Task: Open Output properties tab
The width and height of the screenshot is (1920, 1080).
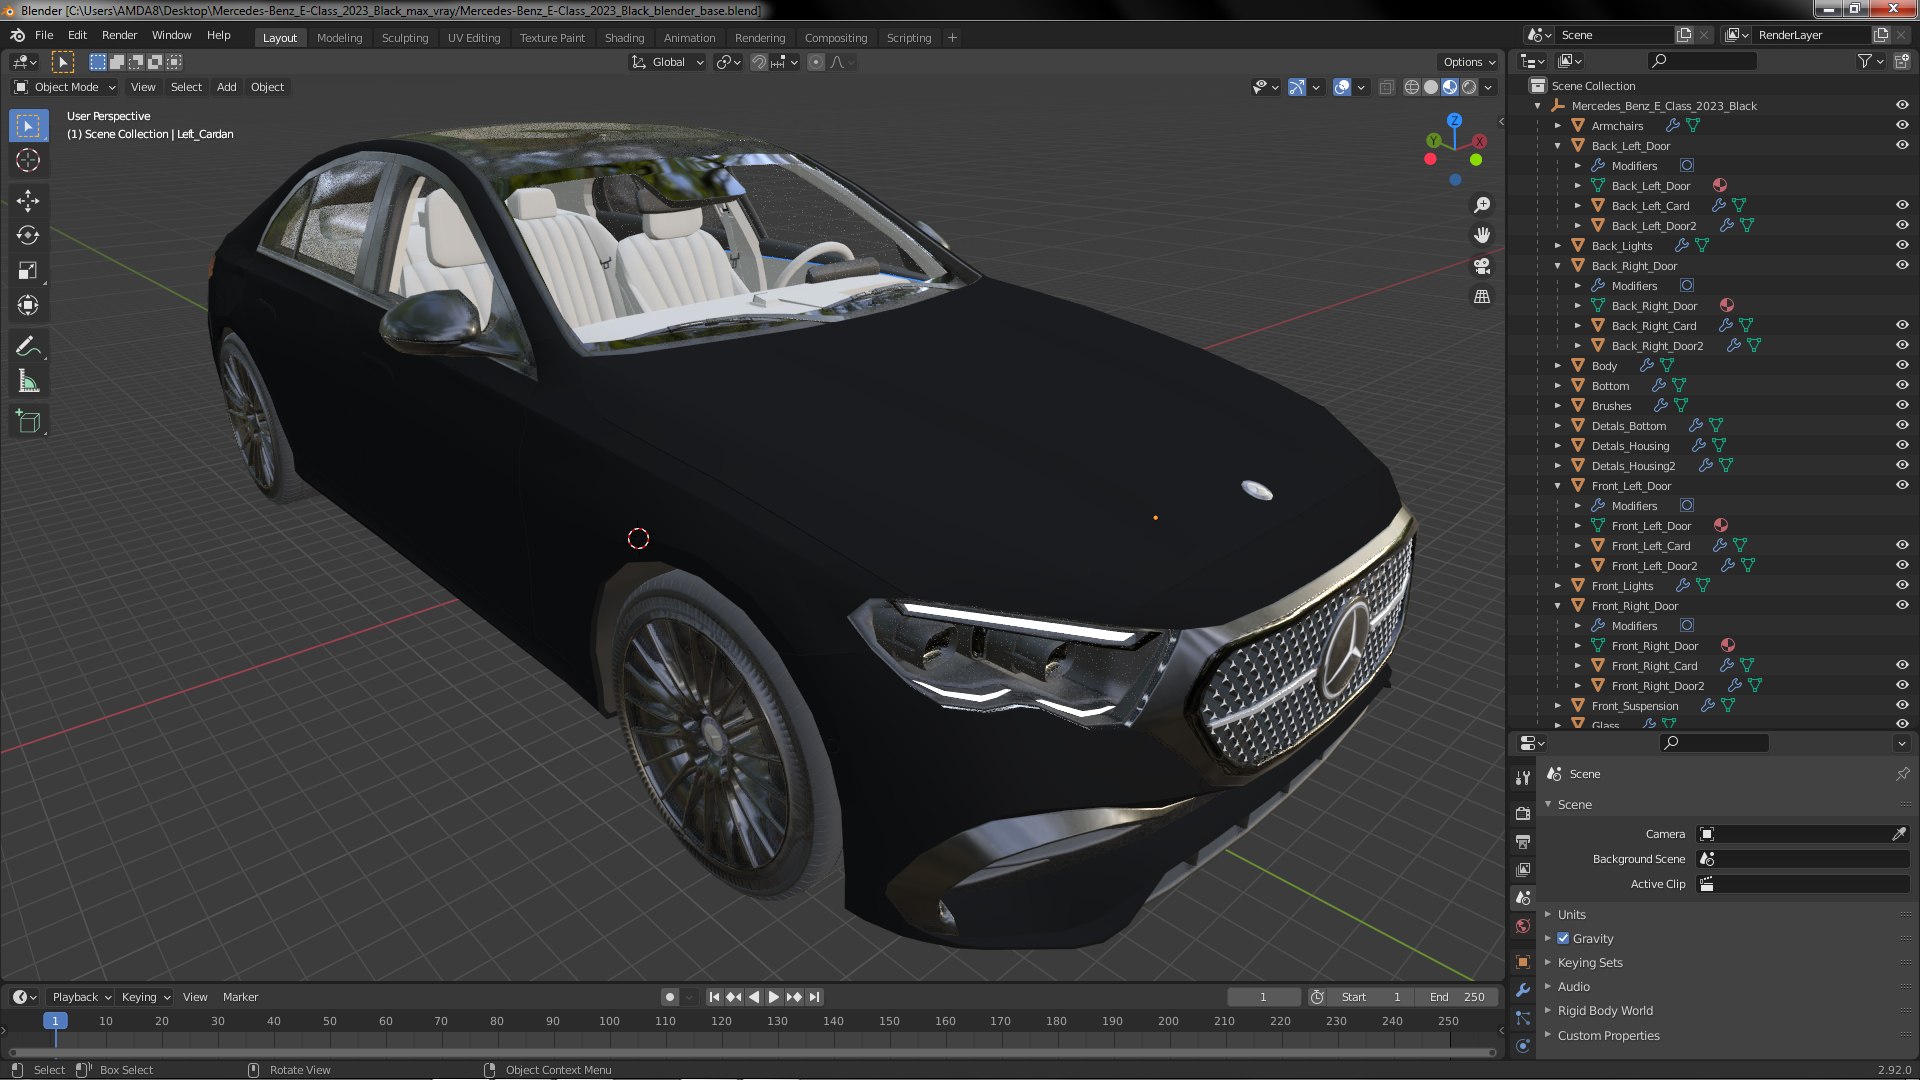Action: tap(1523, 841)
